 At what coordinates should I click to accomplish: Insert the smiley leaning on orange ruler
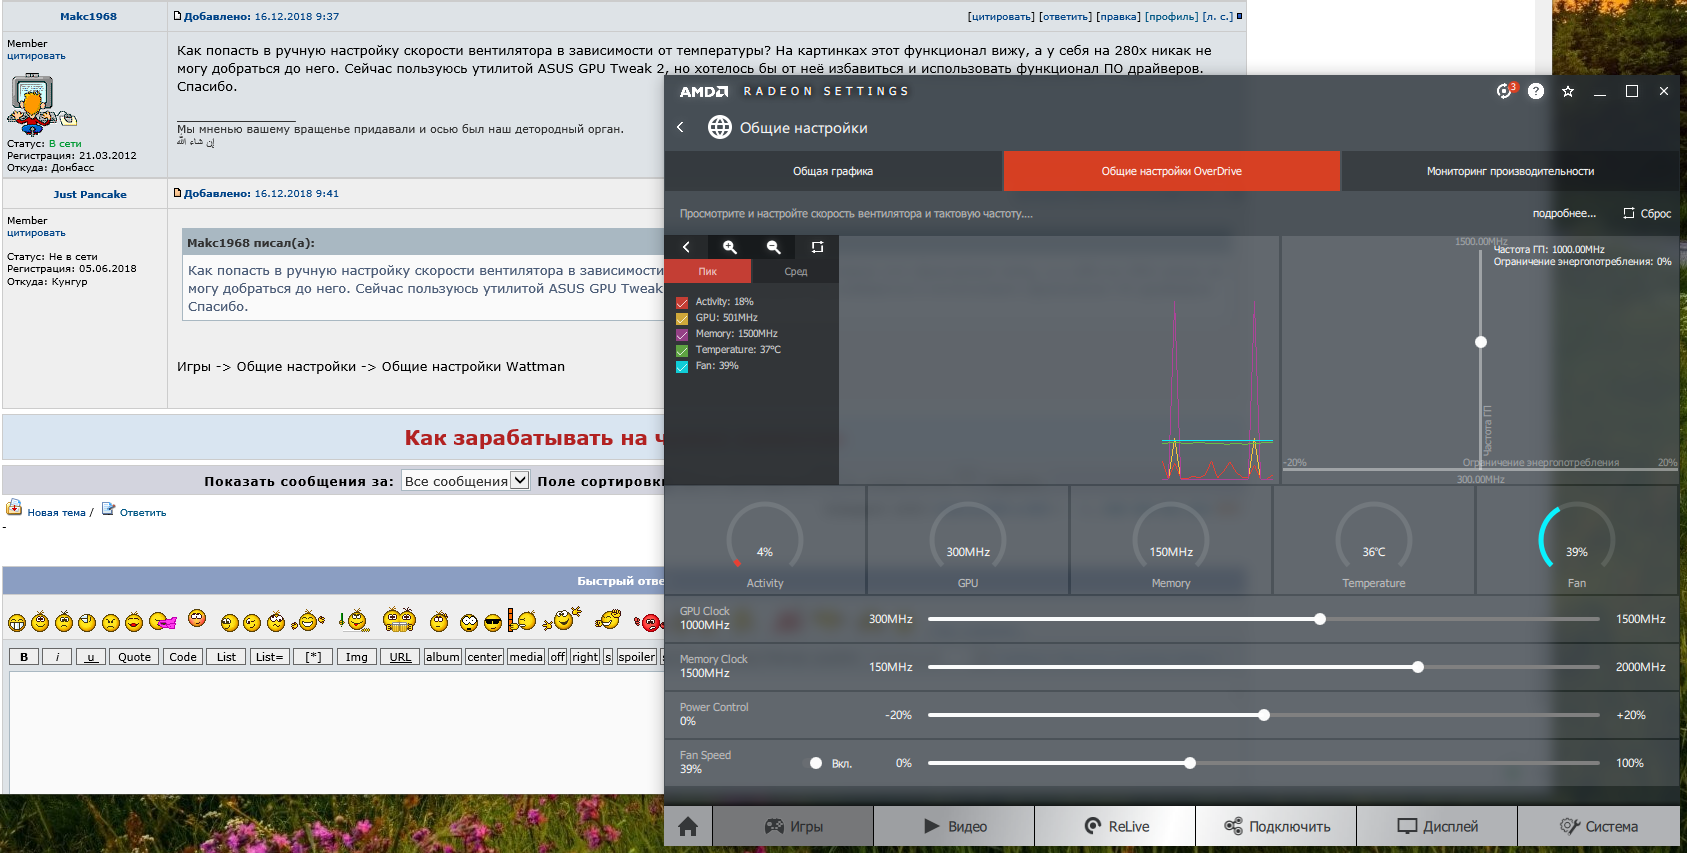(521, 620)
